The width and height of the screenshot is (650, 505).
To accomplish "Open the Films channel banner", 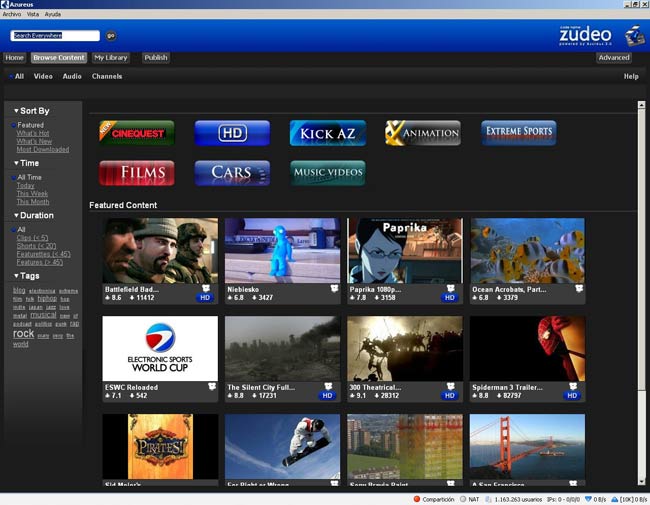I will (x=136, y=173).
